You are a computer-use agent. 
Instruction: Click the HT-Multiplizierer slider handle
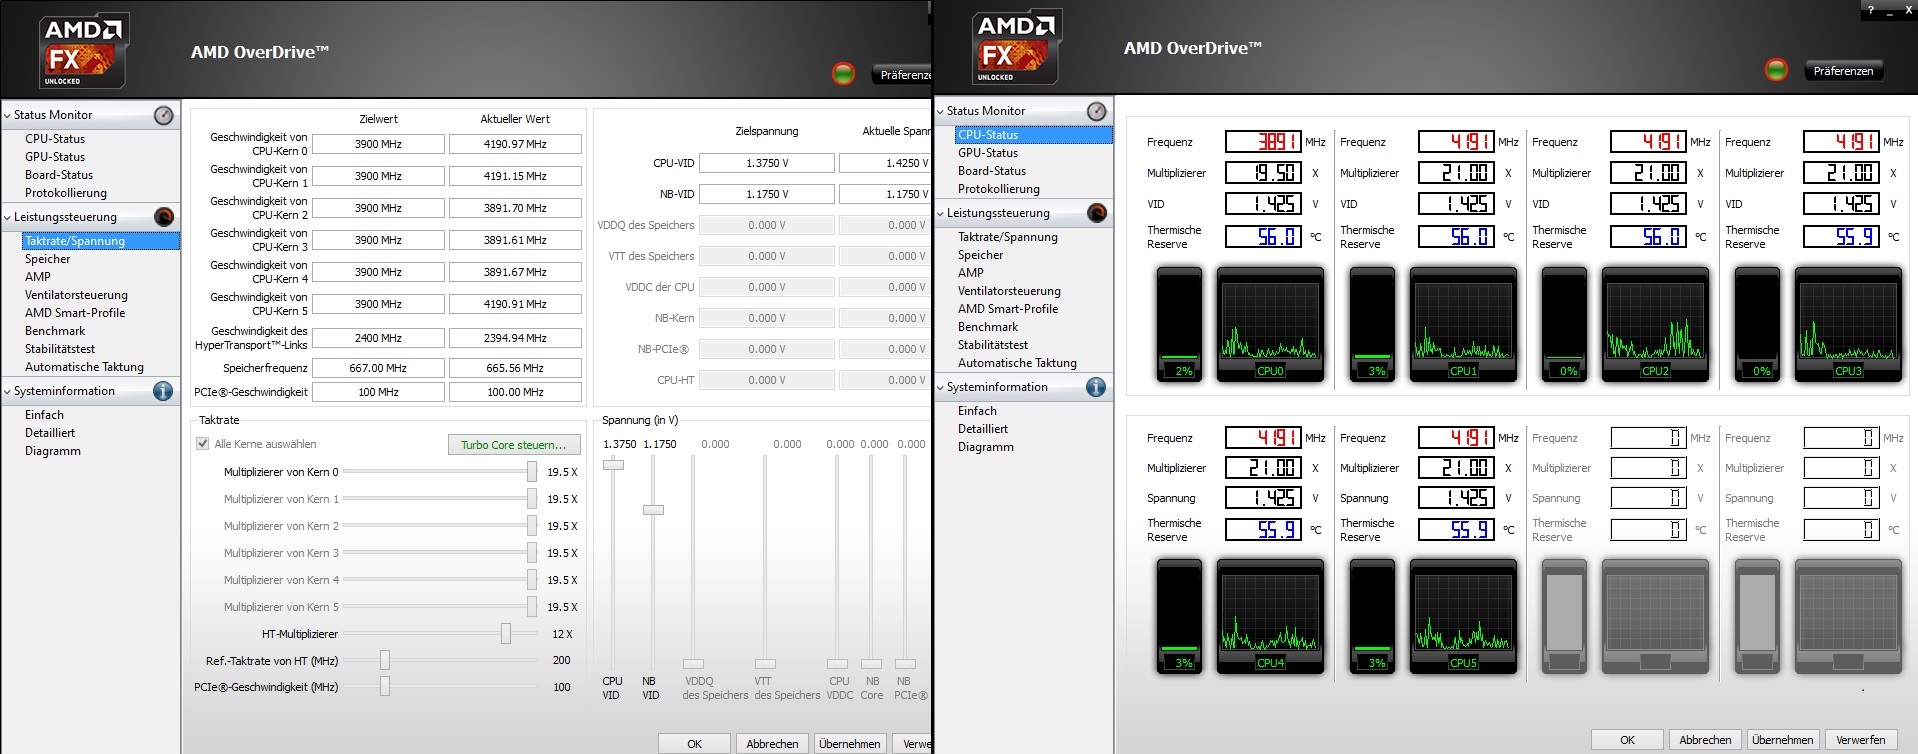tap(506, 634)
